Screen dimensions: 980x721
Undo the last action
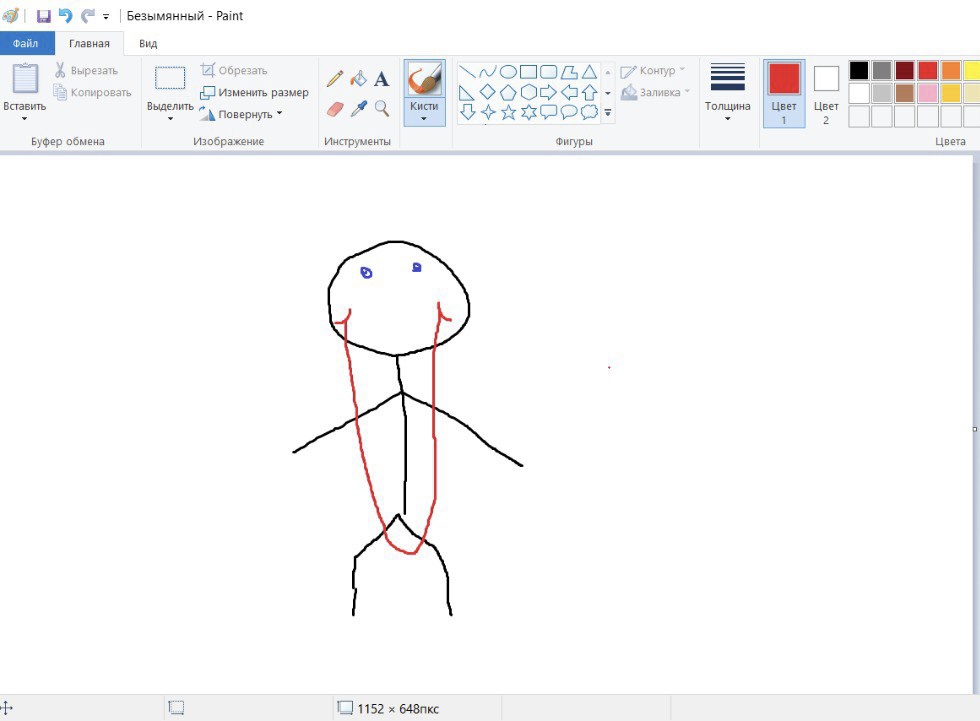pyautogui.click(x=65, y=16)
